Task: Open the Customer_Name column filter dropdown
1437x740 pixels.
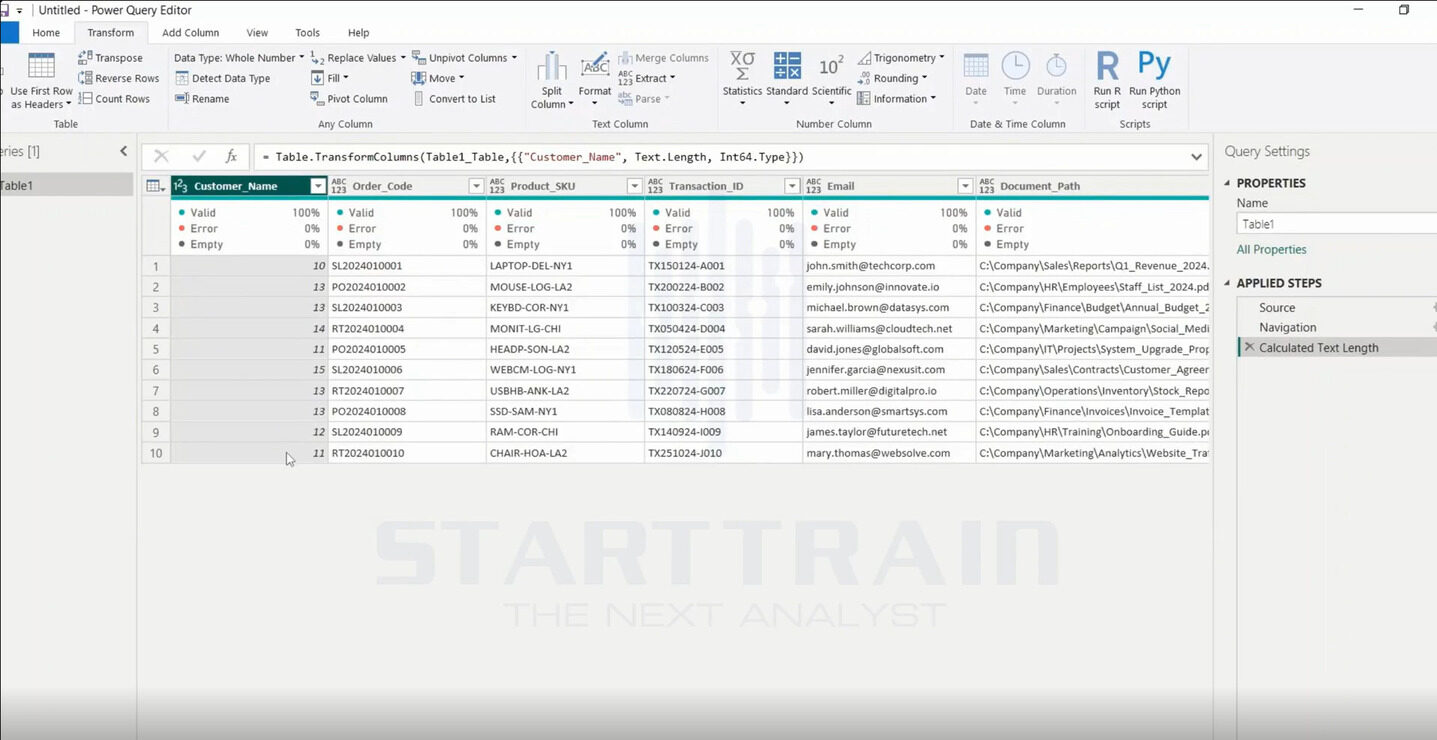Action: [x=318, y=186]
